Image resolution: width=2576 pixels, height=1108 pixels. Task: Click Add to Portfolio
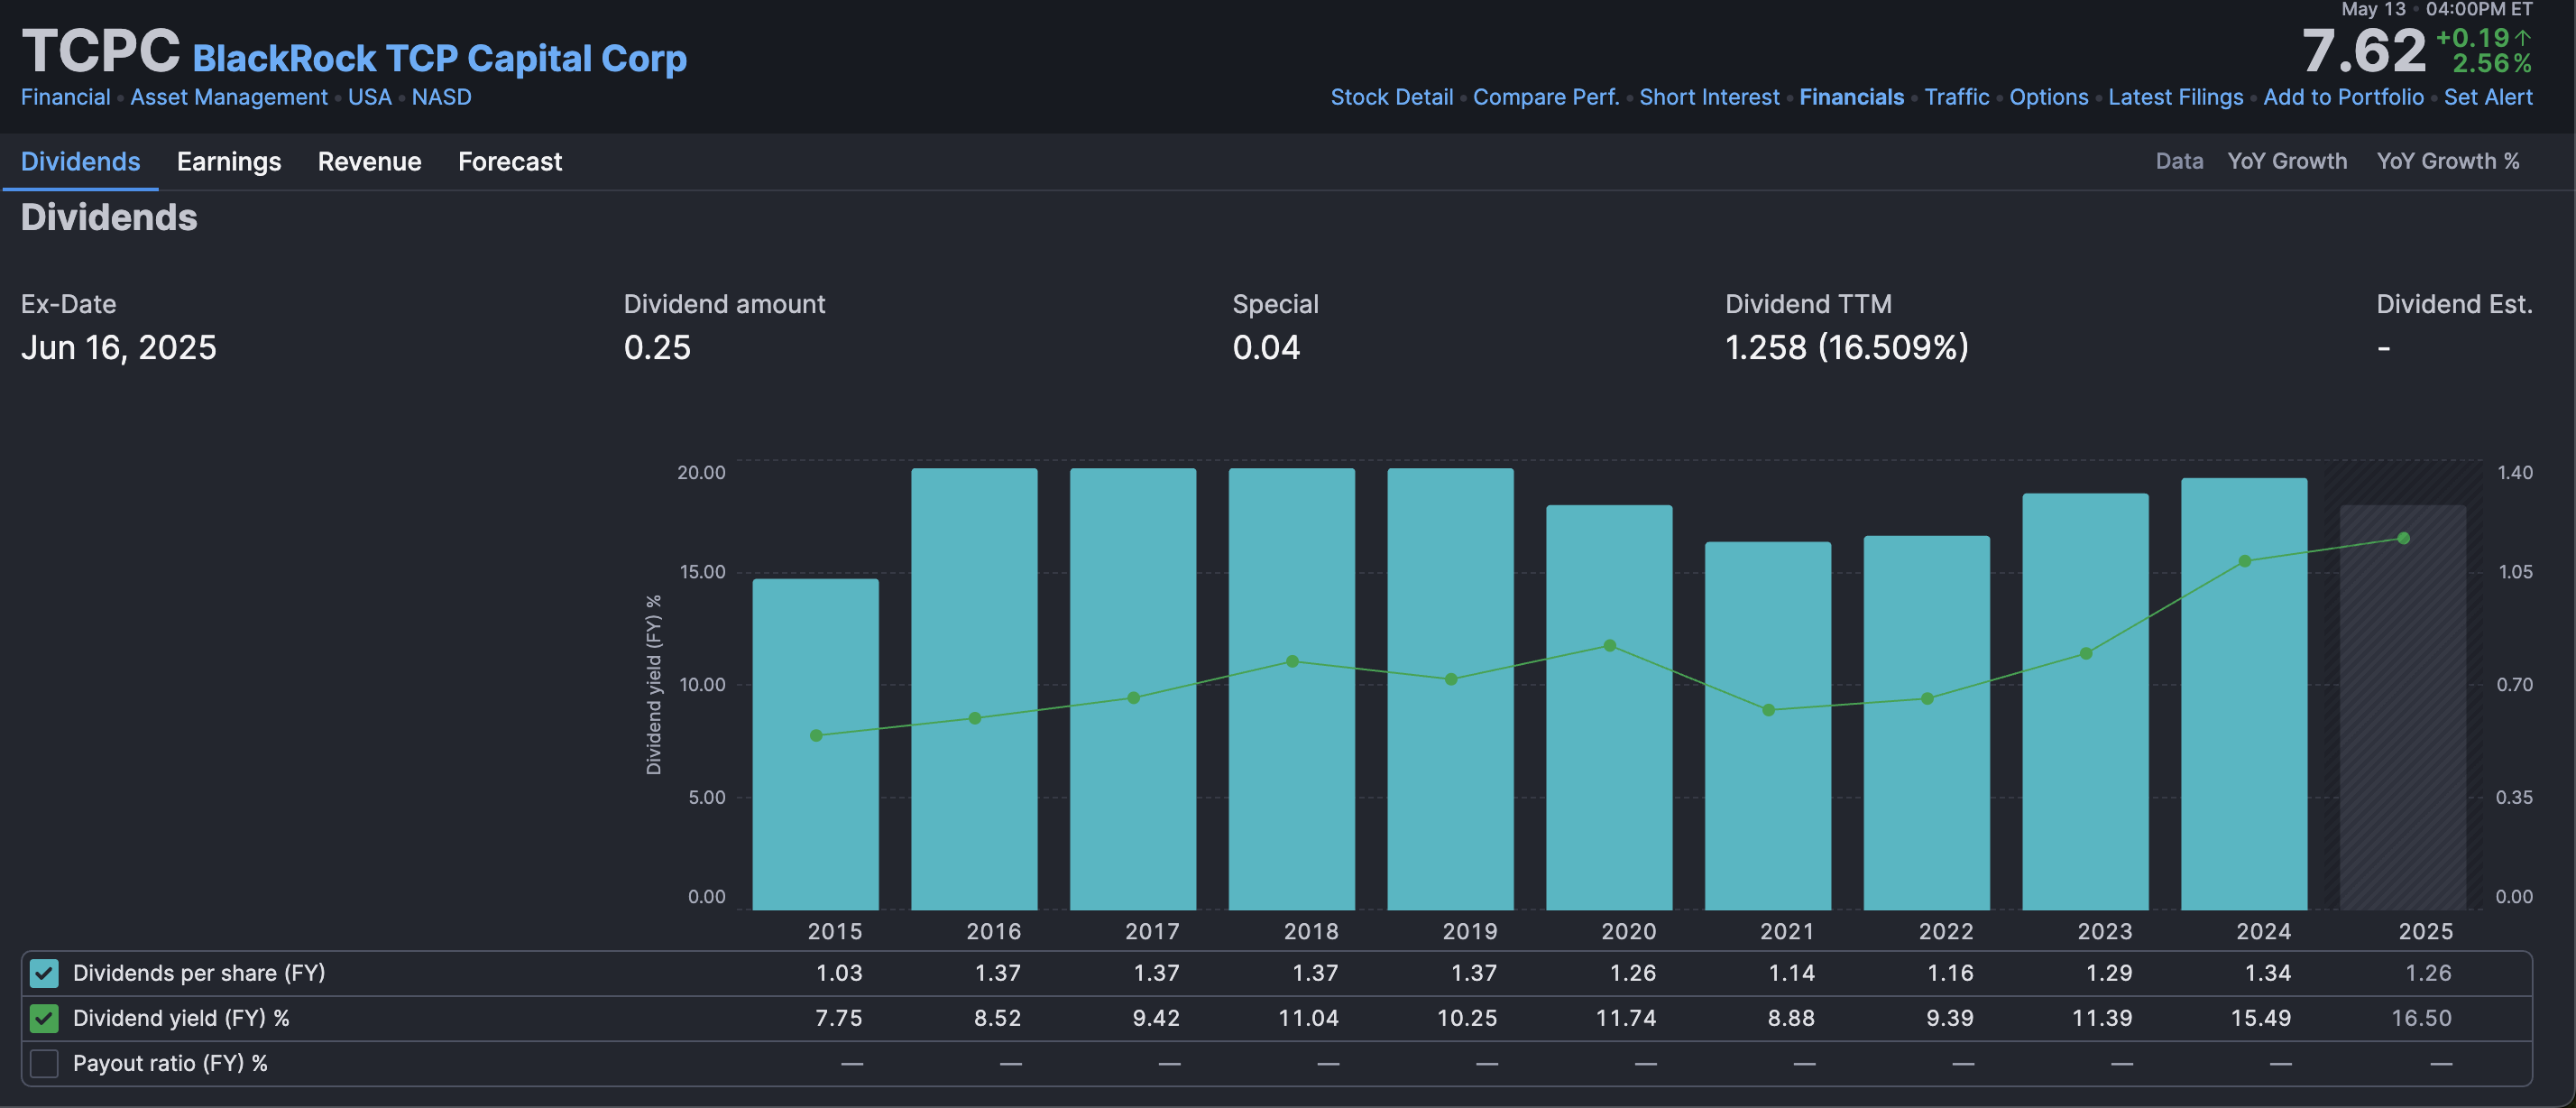[2343, 97]
